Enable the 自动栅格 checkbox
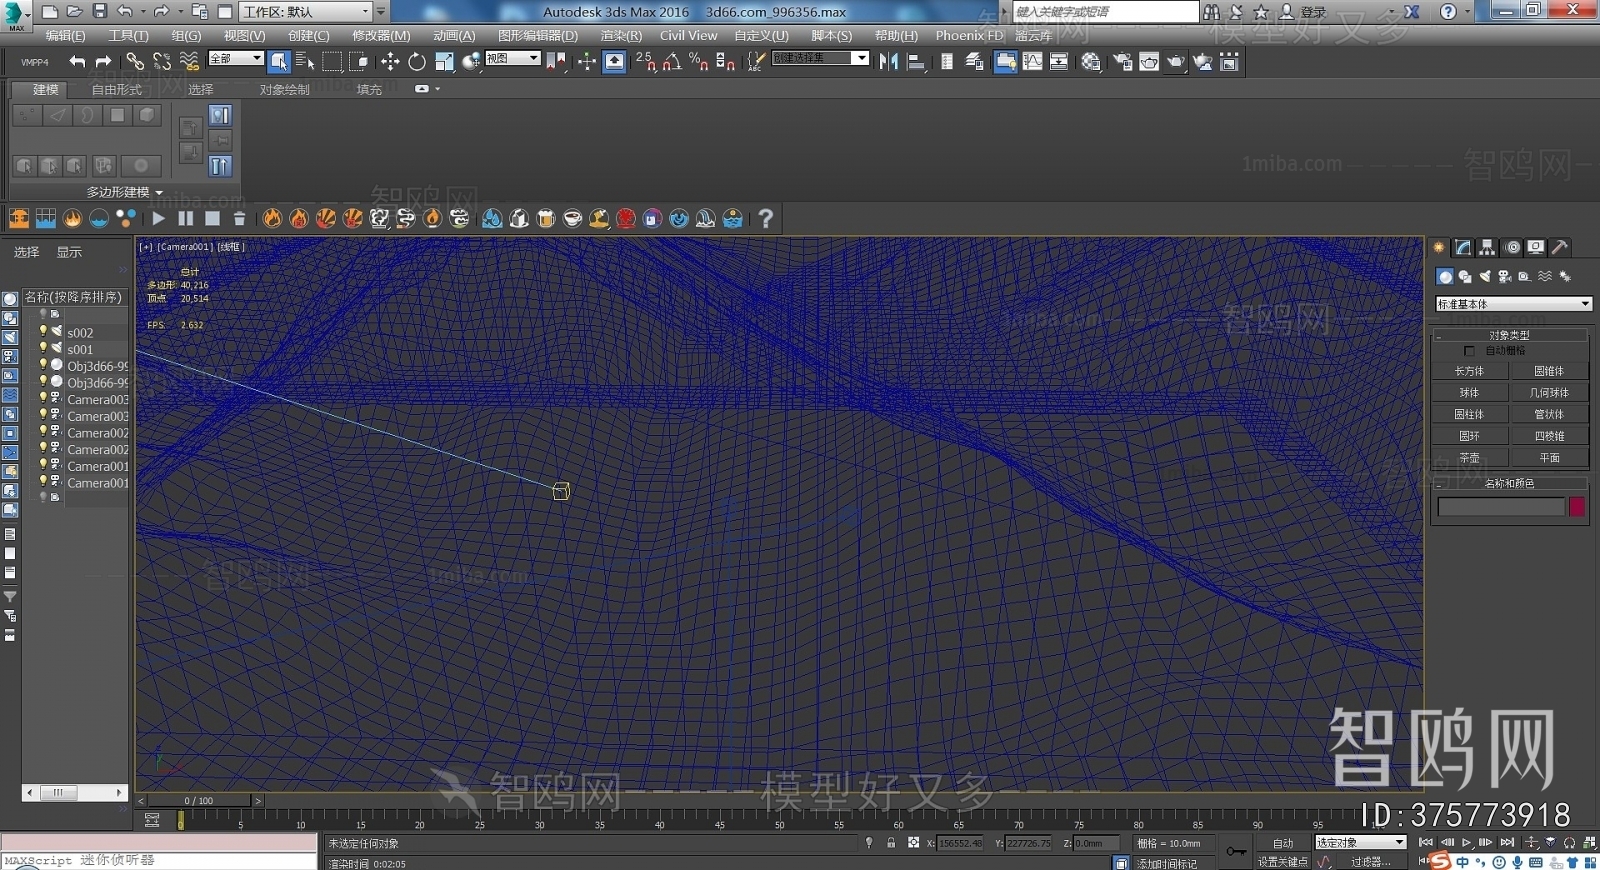The image size is (1600, 870). click(x=1469, y=351)
